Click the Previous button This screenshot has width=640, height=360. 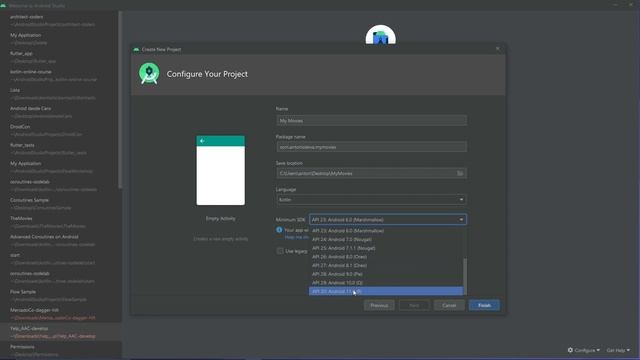[379, 305]
